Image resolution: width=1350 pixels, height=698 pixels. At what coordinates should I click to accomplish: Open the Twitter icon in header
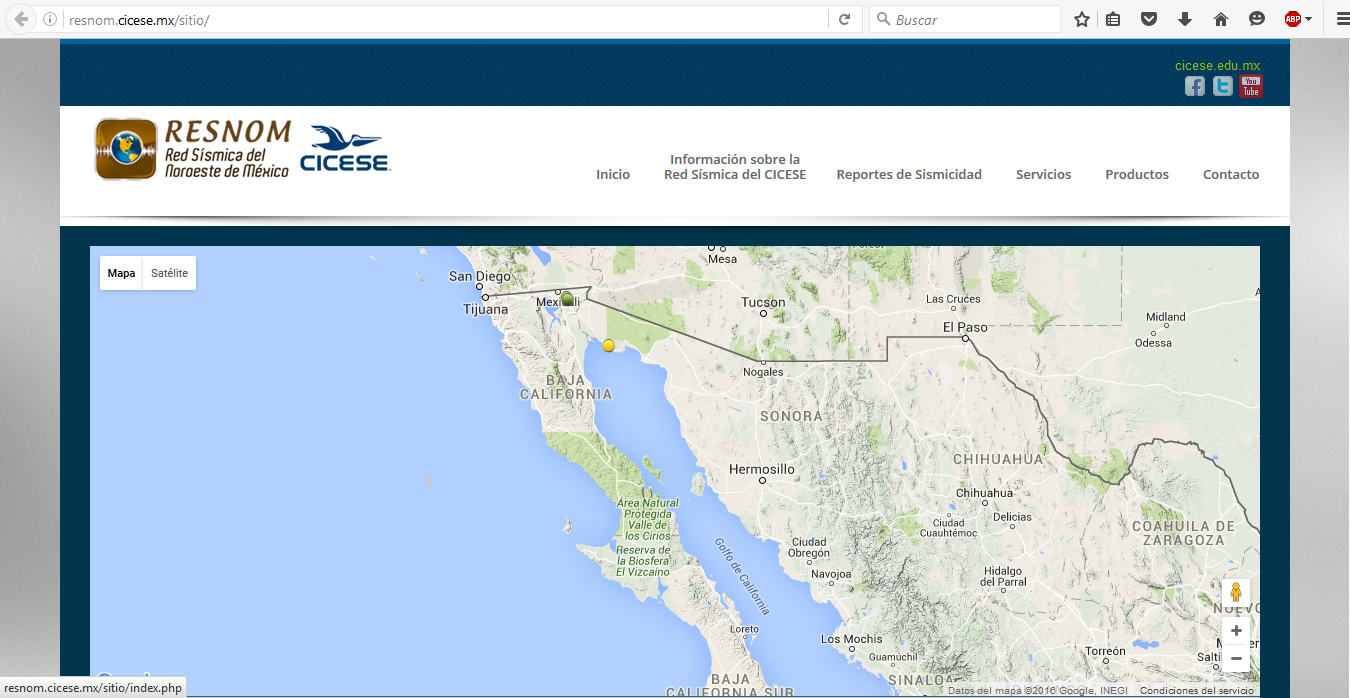pos(1222,86)
